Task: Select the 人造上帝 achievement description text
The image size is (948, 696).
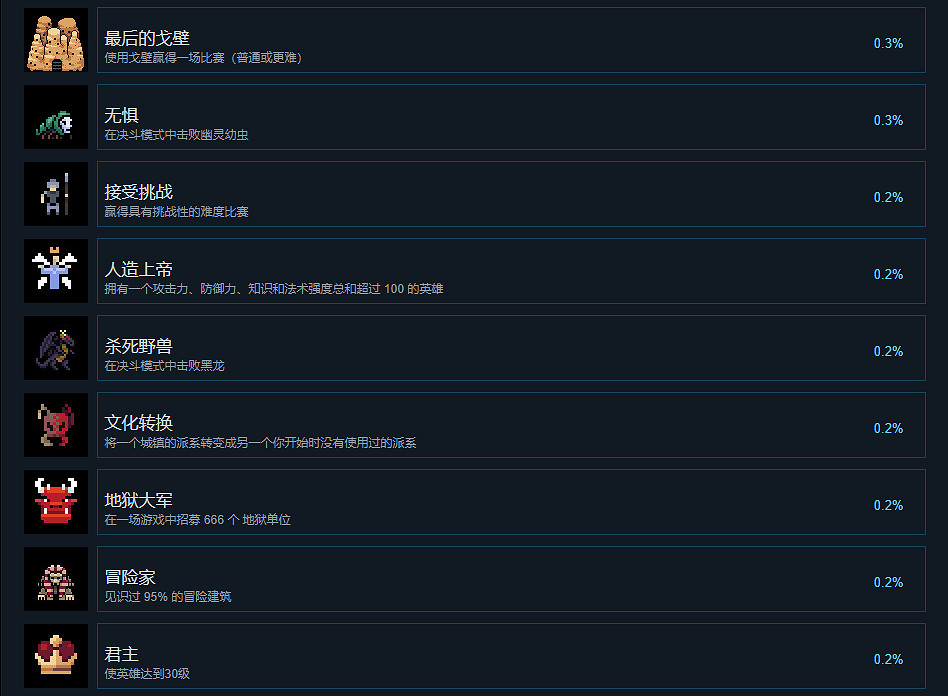Action: (274, 289)
